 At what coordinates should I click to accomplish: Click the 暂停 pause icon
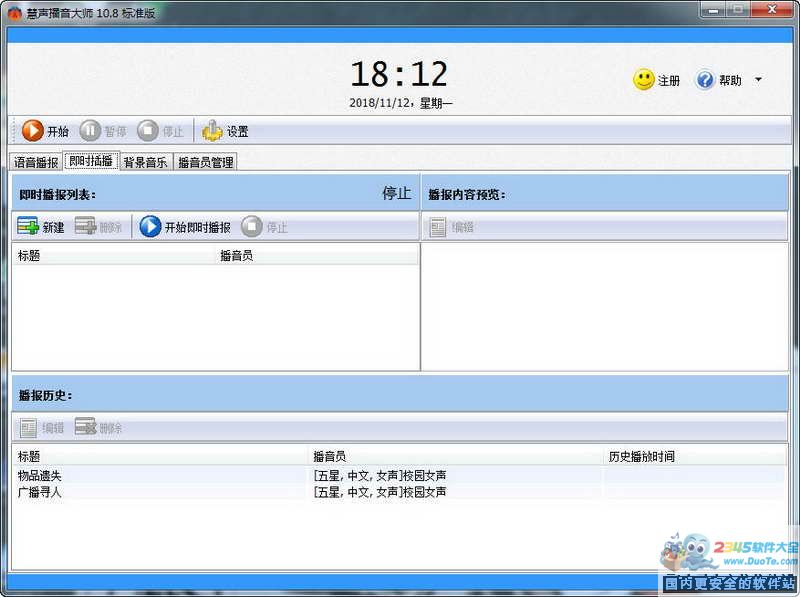pyautogui.click(x=90, y=131)
